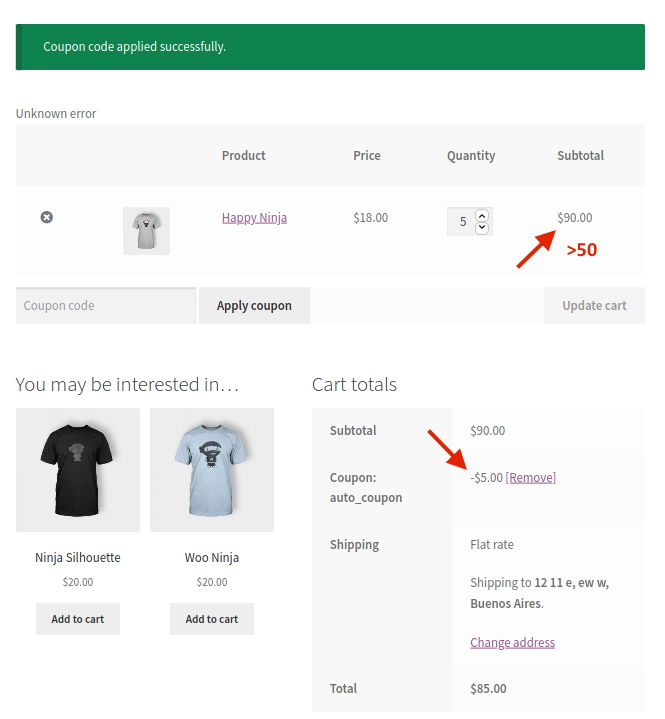Click the -$5.00 coupon discount amount
This screenshot has height=719, width=665.
coord(487,478)
